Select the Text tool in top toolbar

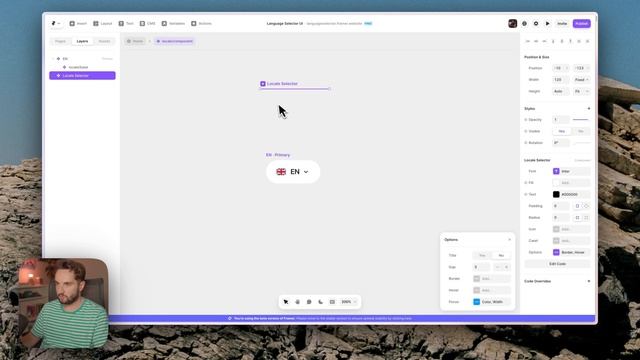coord(126,24)
